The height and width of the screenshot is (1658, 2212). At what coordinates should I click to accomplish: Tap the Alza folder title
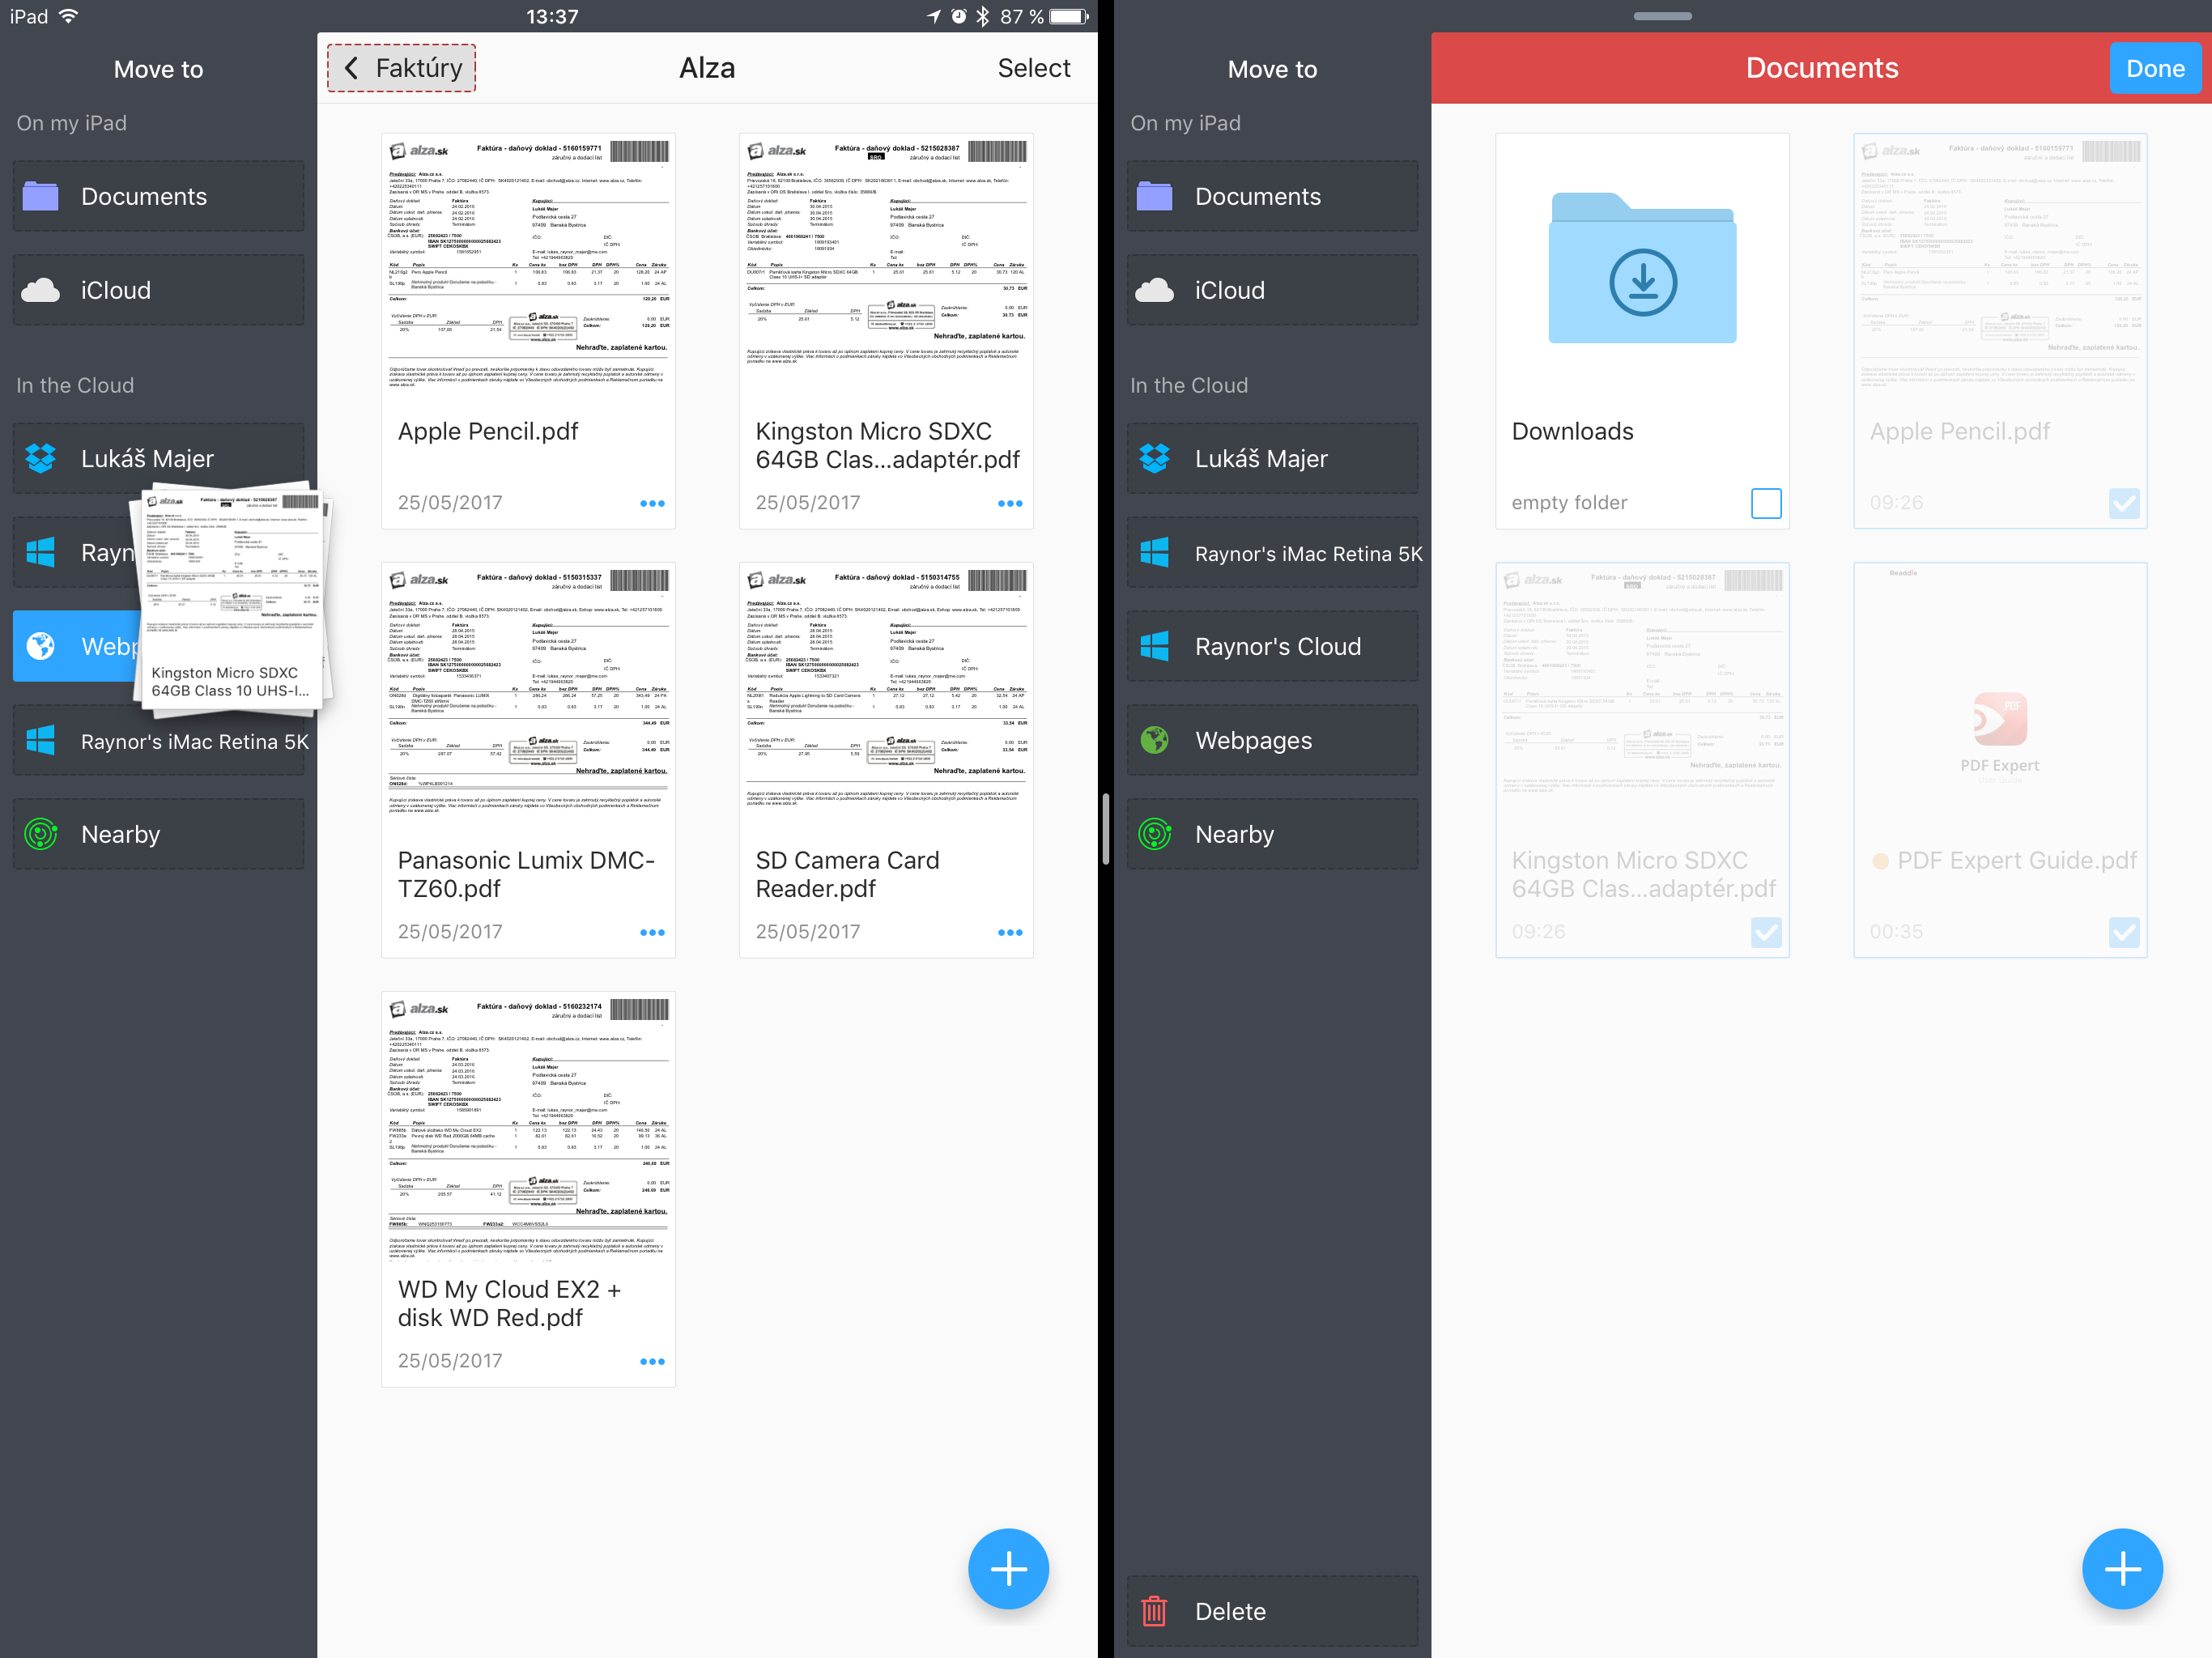coord(707,68)
